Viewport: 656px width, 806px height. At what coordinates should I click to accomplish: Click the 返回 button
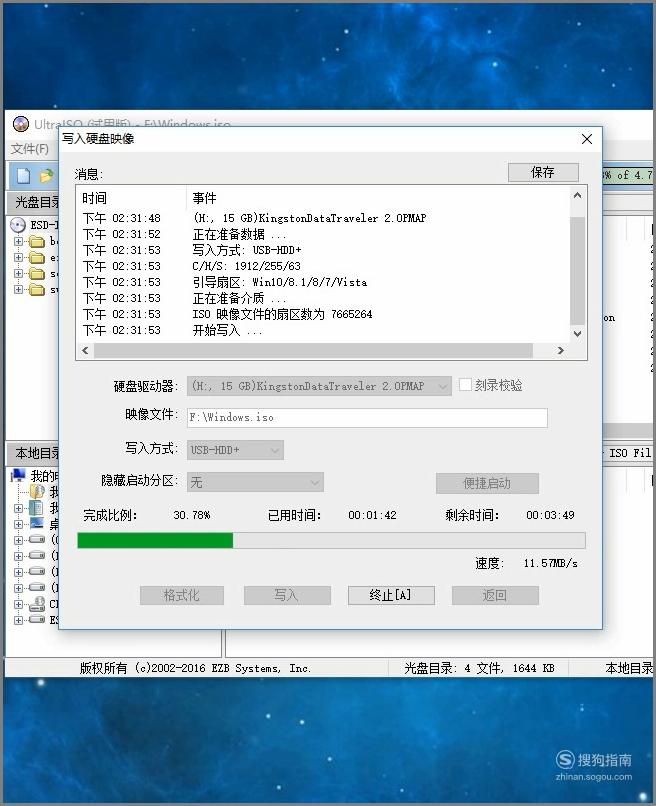click(x=495, y=595)
